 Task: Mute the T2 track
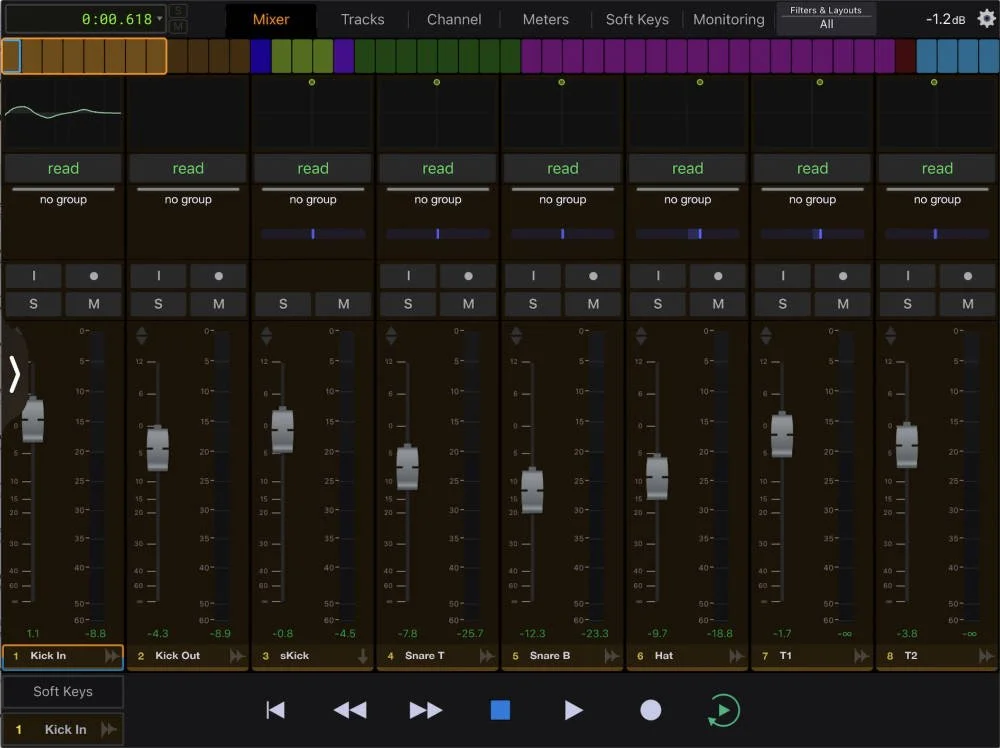pyautogui.click(x=968, y=304)
